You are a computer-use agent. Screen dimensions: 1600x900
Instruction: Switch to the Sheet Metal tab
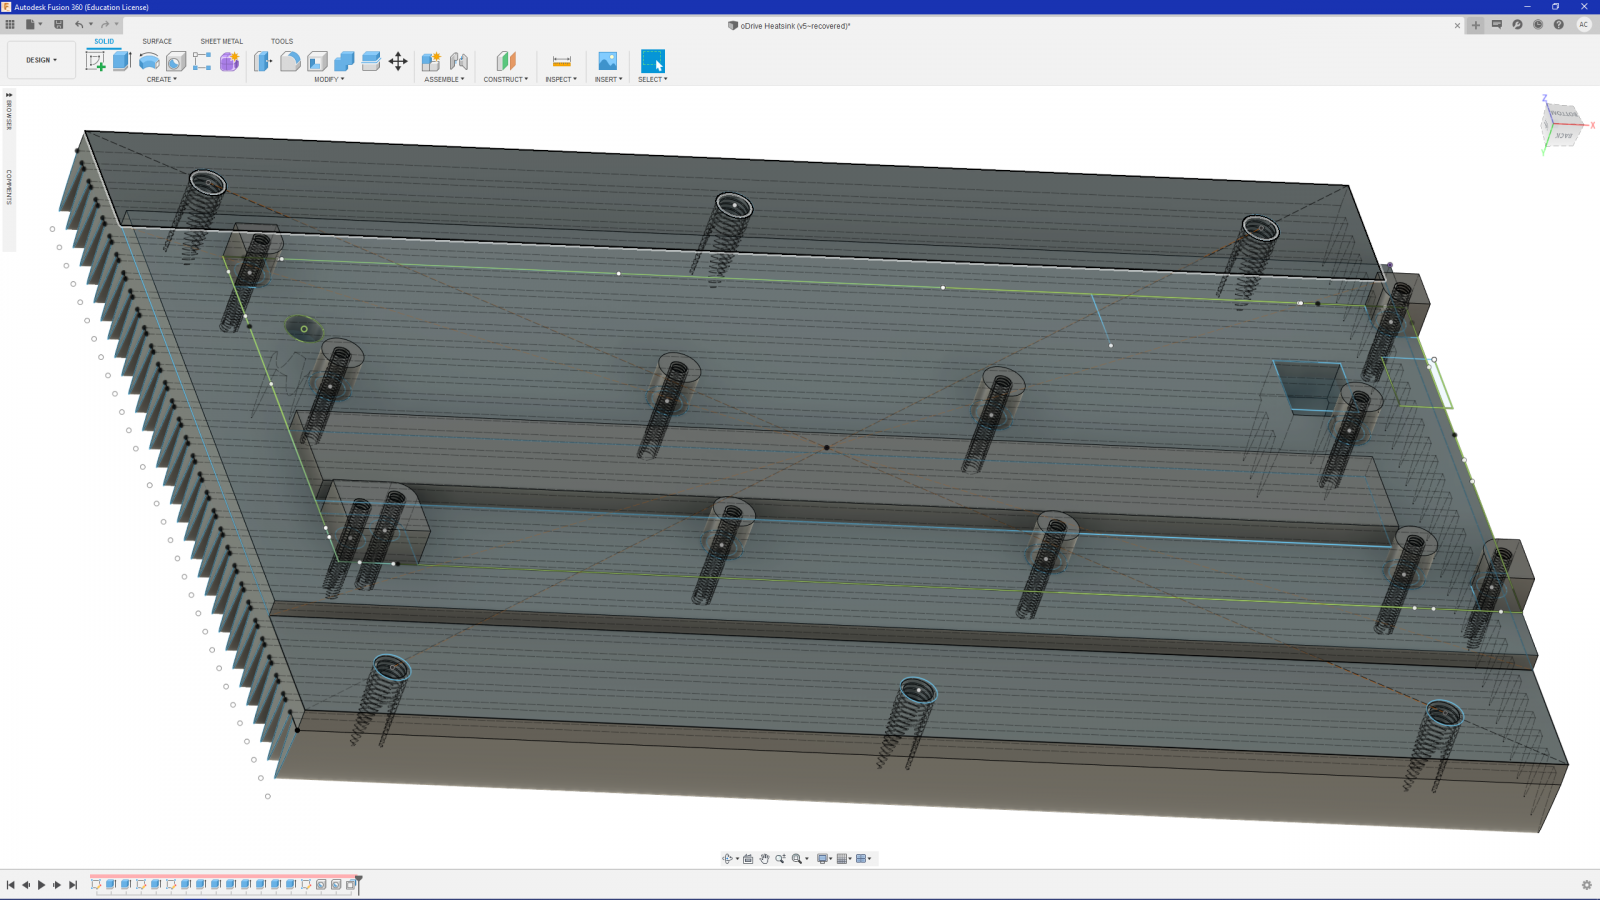tap(221, 41)
